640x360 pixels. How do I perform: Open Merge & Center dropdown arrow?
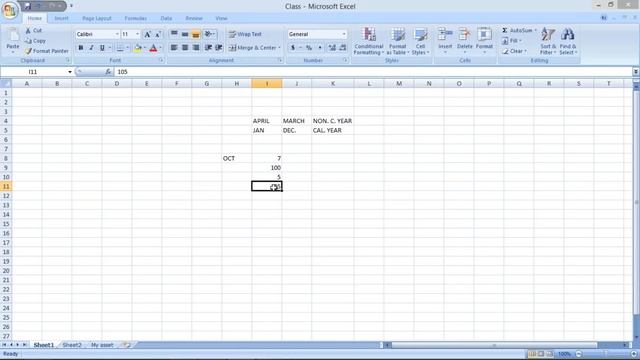(280, 48)
